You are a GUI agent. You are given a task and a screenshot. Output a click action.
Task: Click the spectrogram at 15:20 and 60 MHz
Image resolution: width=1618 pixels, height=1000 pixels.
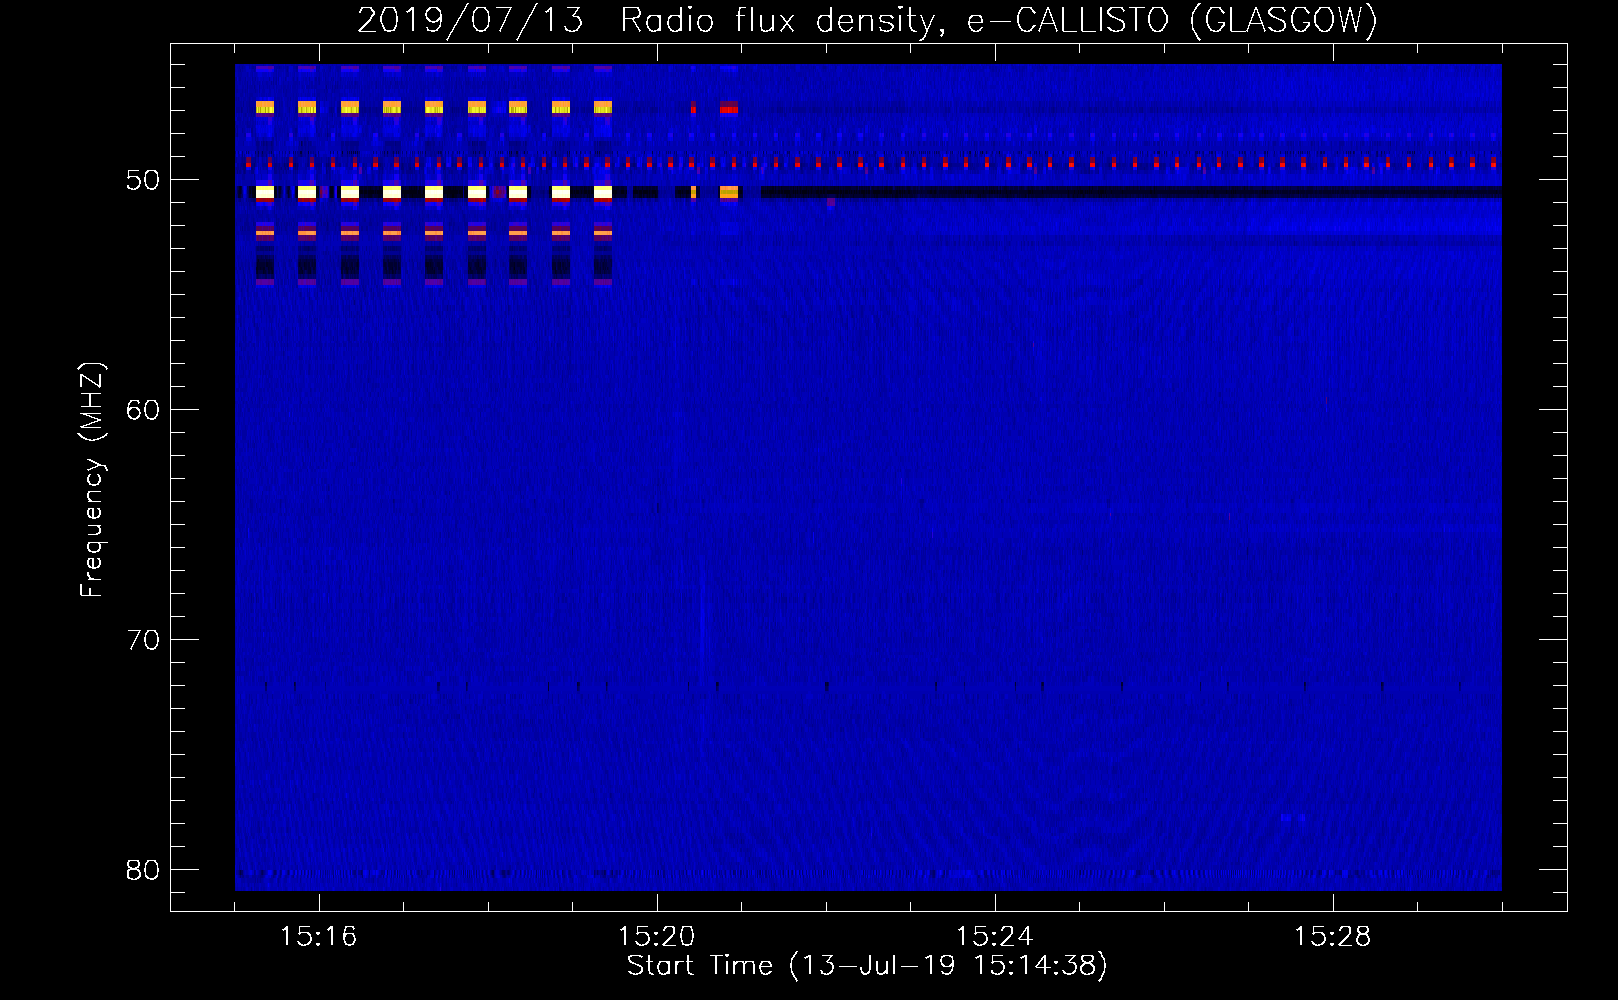tap(657, 409)
